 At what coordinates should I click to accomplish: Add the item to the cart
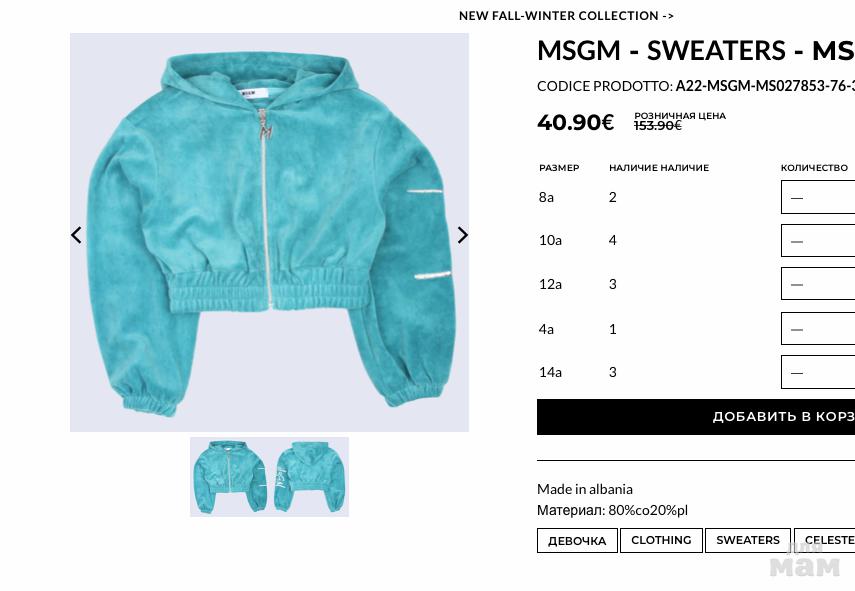(x=696, y=417)
